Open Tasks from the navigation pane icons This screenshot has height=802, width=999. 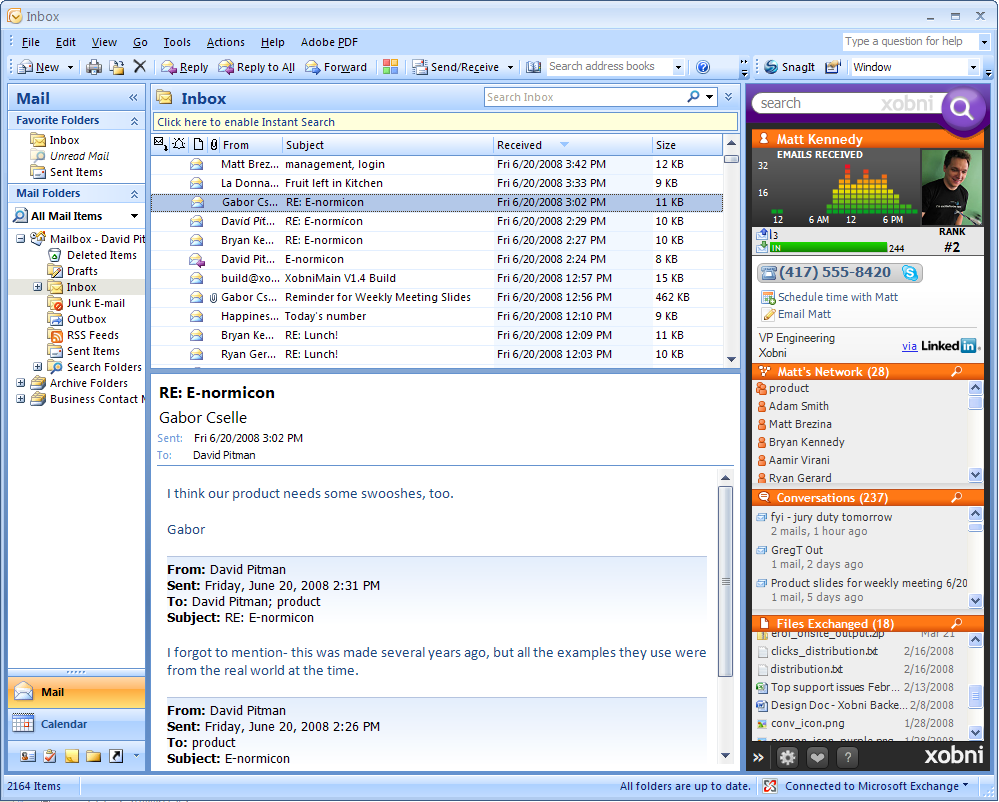(50, 756)
